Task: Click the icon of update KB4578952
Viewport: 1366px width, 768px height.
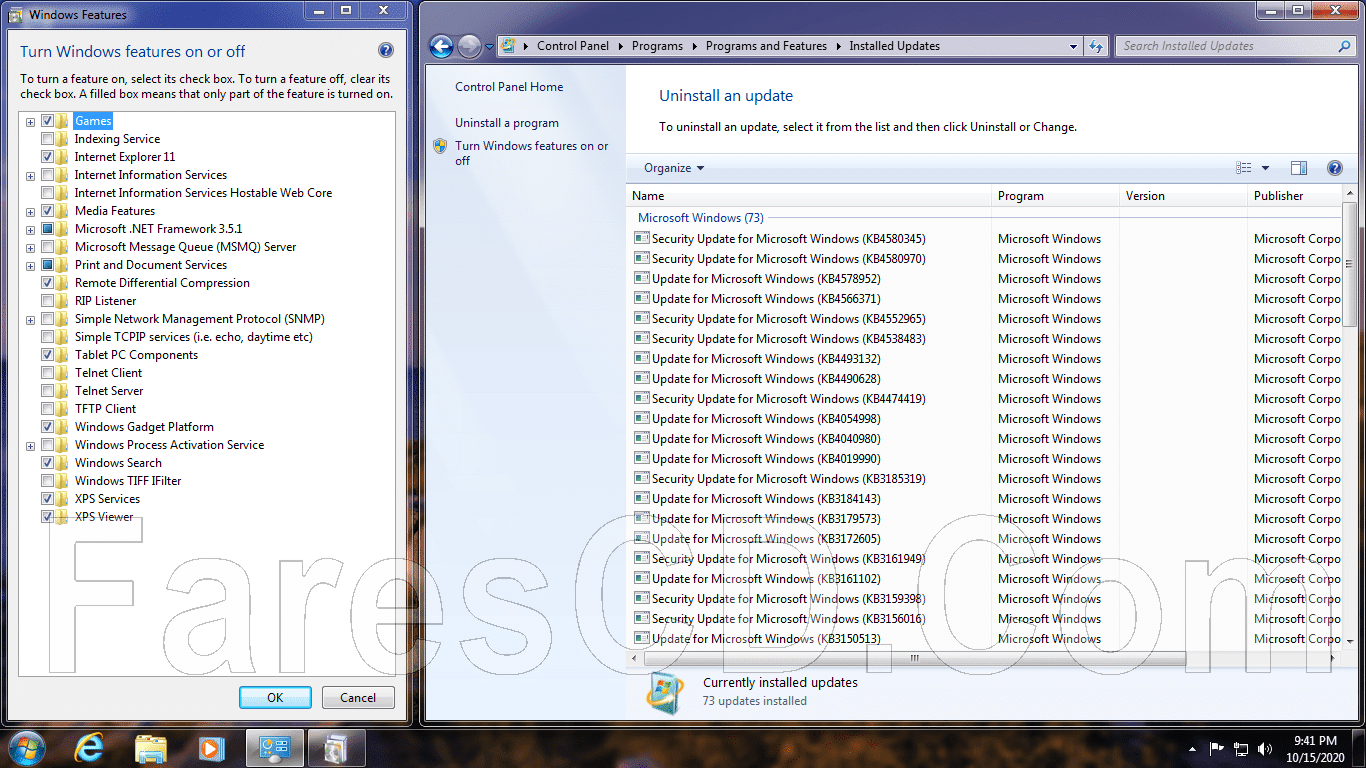Action: pyautogui.click(x=642, y=279)
